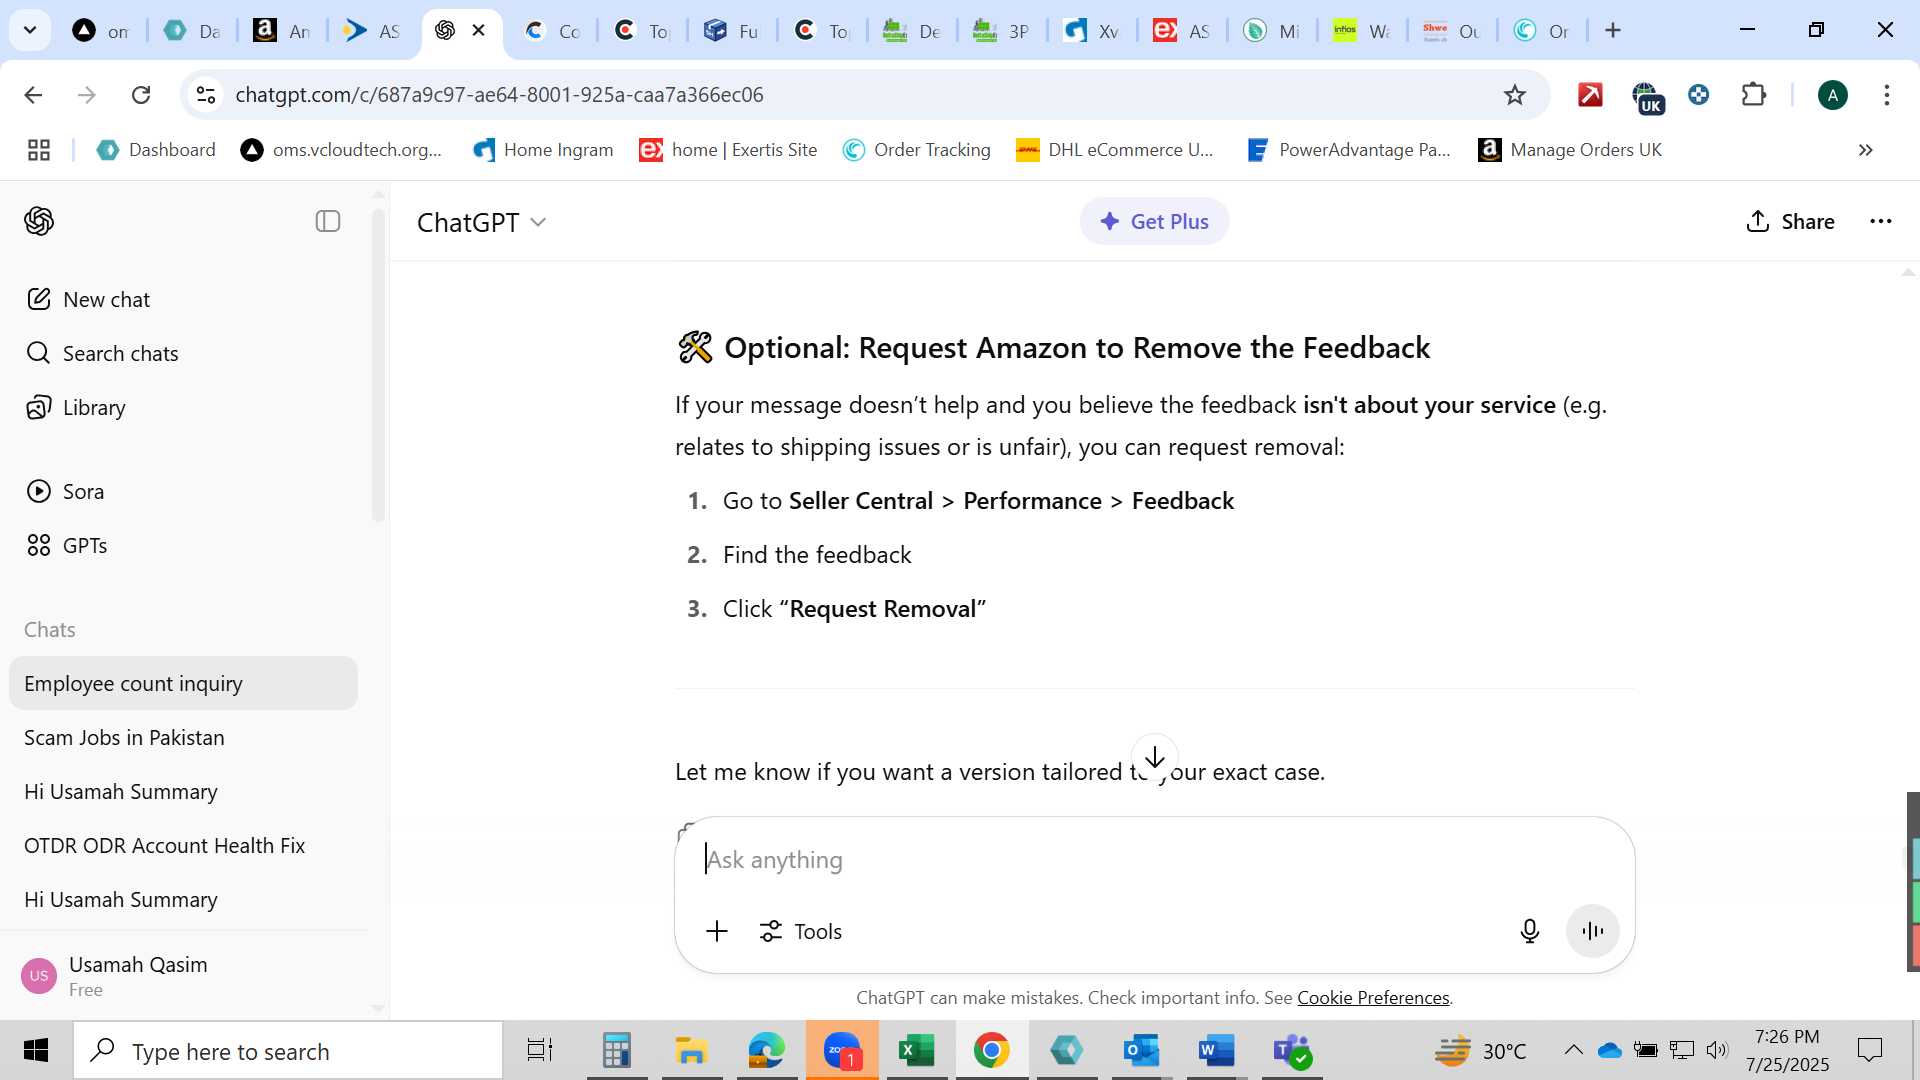Click the volume speaker tray icon
This screenshot has width=1920, height=1080.
coord(1717,1050)
